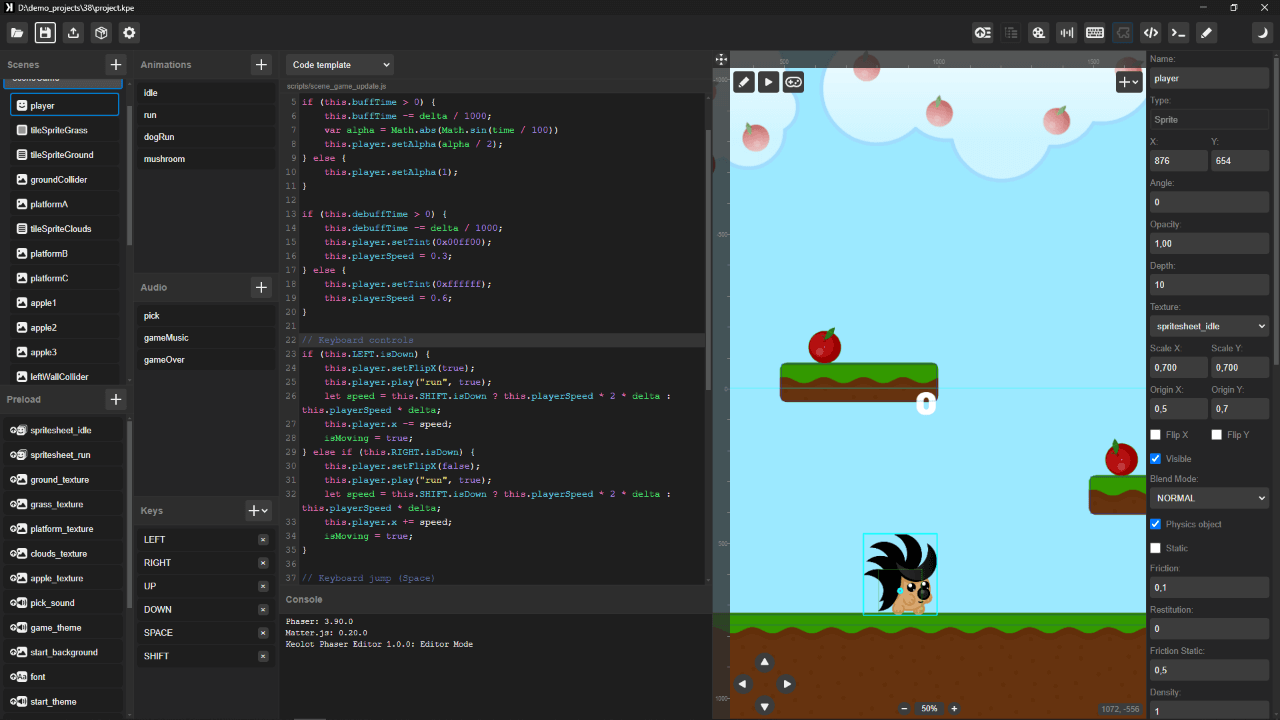1280x720 pixels.
Task: Click the export/upload project icon
Action: pos(73,33)
